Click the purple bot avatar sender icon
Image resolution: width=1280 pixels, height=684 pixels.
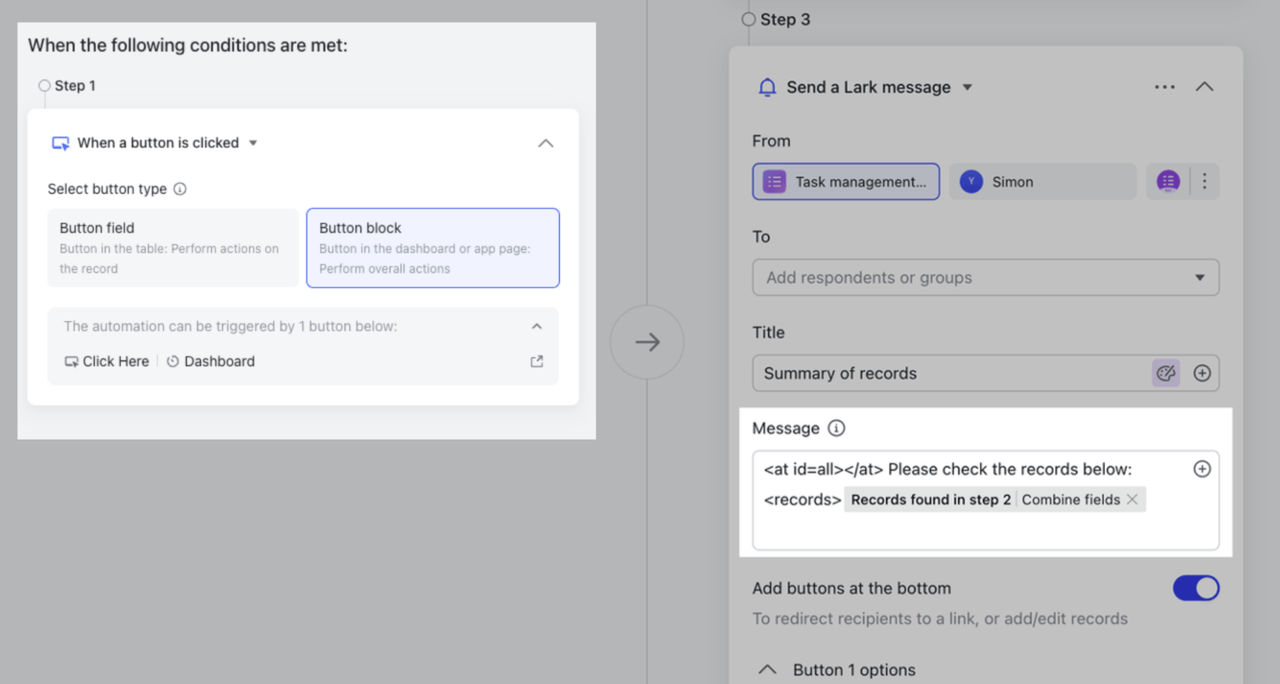(1168, 182)
